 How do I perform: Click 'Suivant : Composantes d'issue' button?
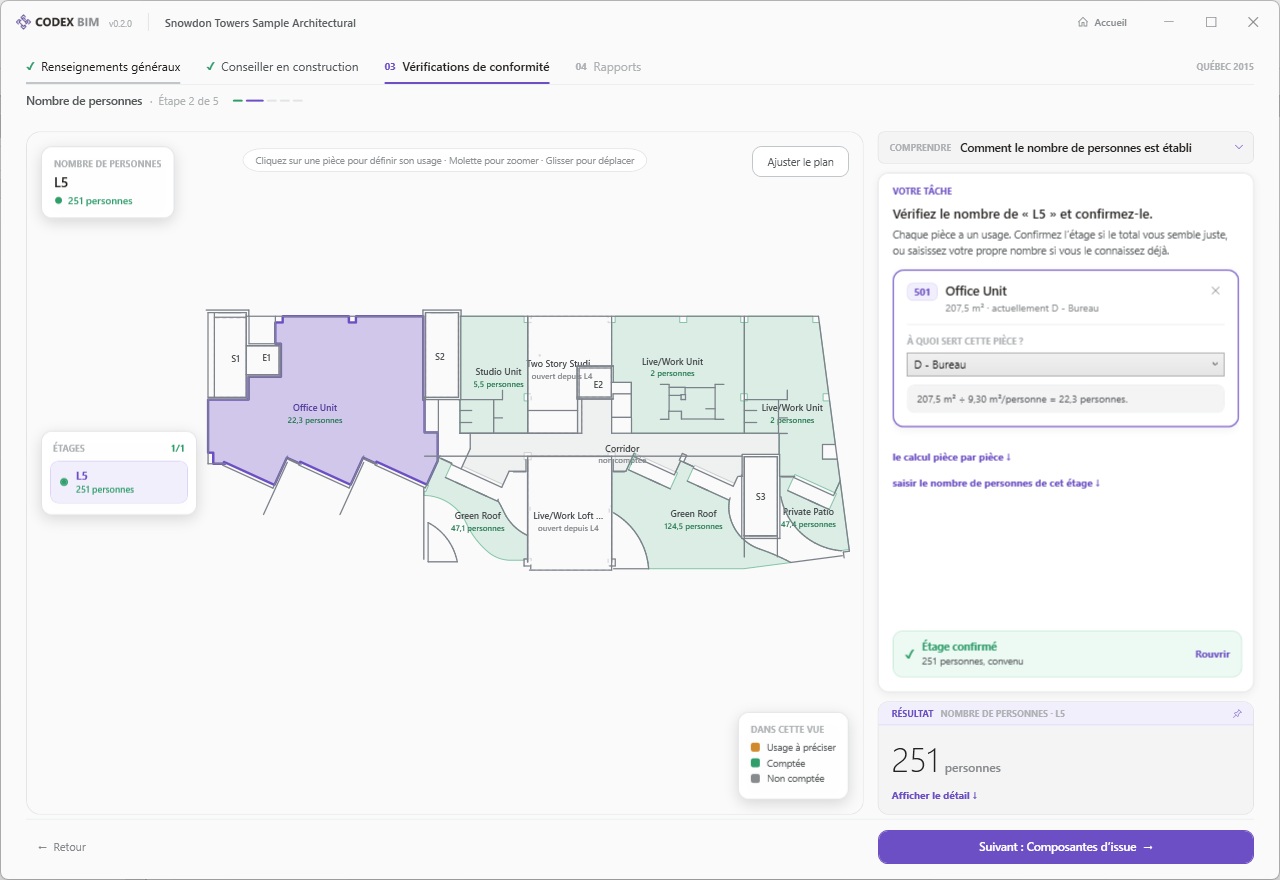pyautogui.click(x=1065, y=847)
